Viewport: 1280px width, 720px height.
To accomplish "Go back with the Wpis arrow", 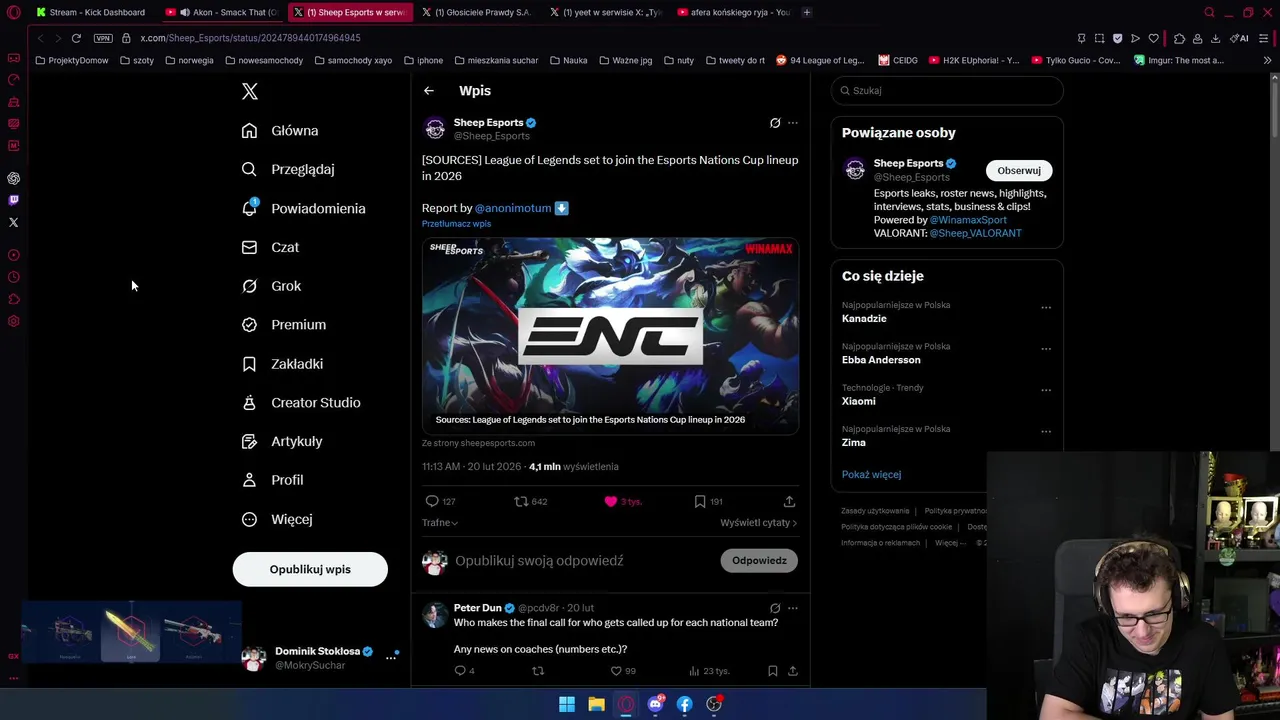I will point(429,91).
